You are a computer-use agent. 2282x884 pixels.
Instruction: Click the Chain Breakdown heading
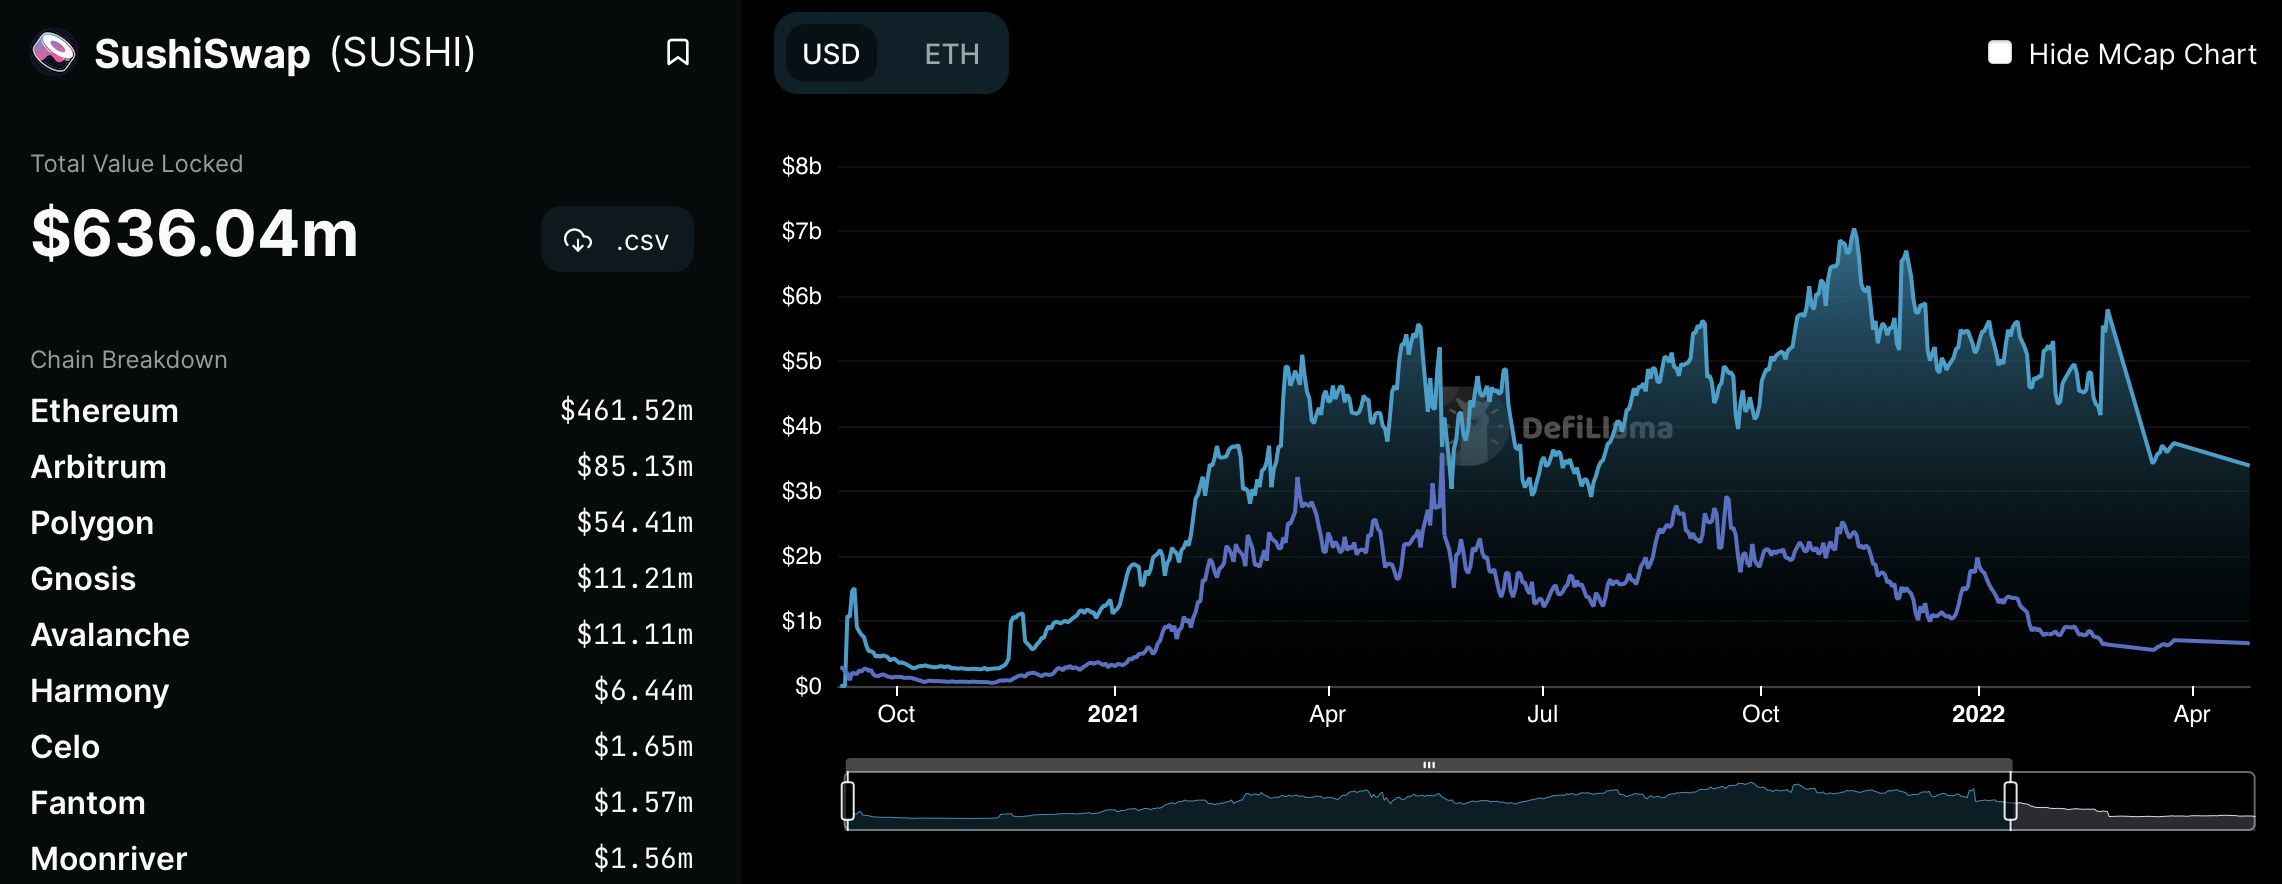[x=129, y=360]
